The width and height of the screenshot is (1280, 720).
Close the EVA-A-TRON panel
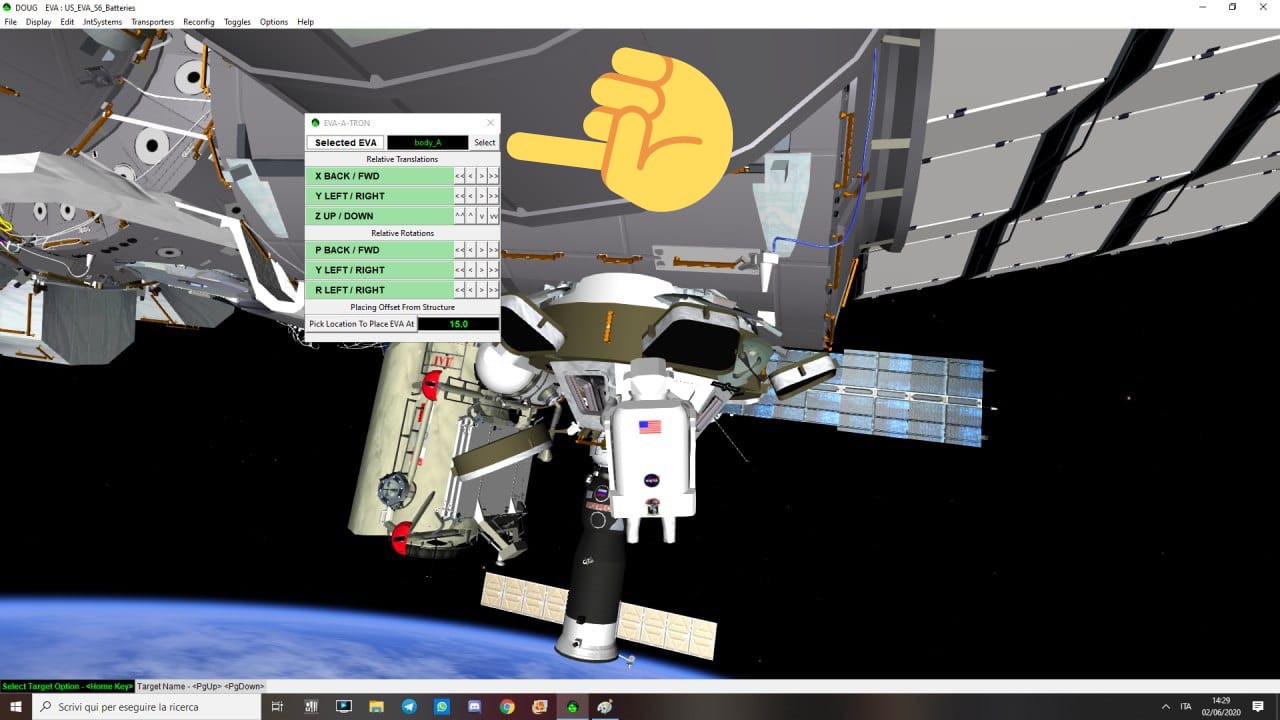(x=490, y=123)
